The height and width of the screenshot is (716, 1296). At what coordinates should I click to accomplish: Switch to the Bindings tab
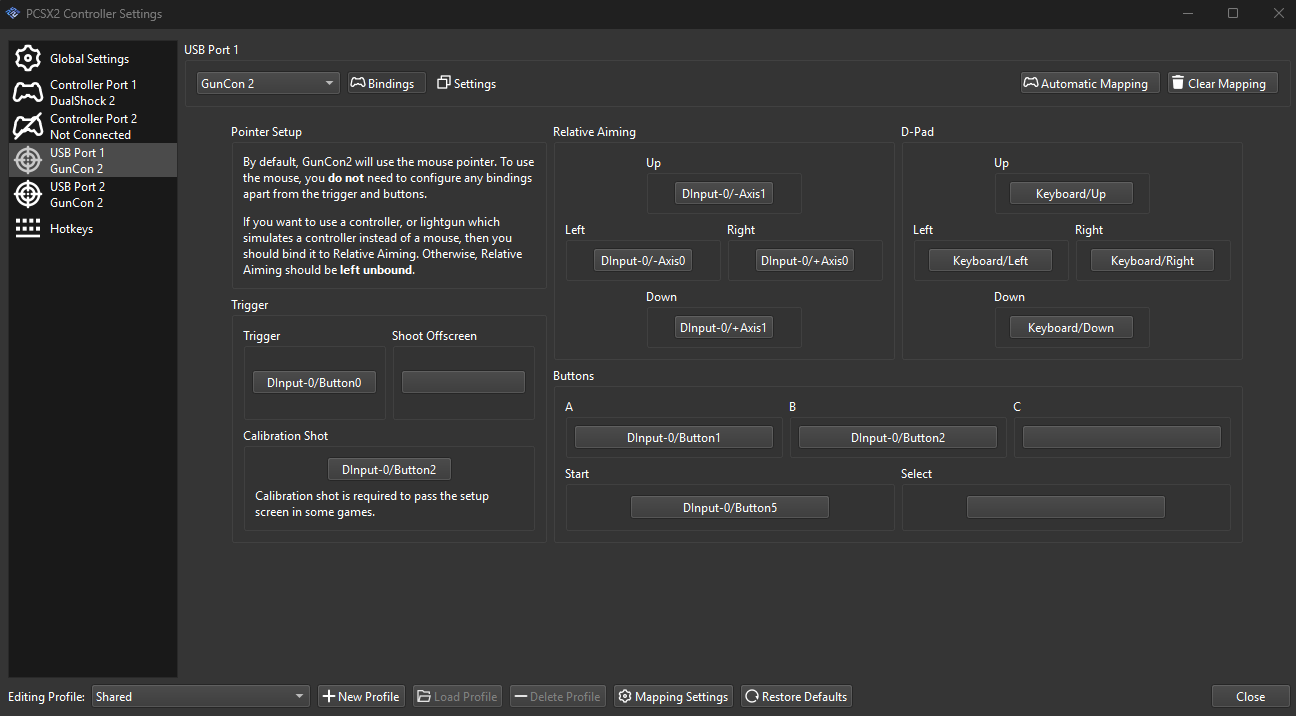387,84
